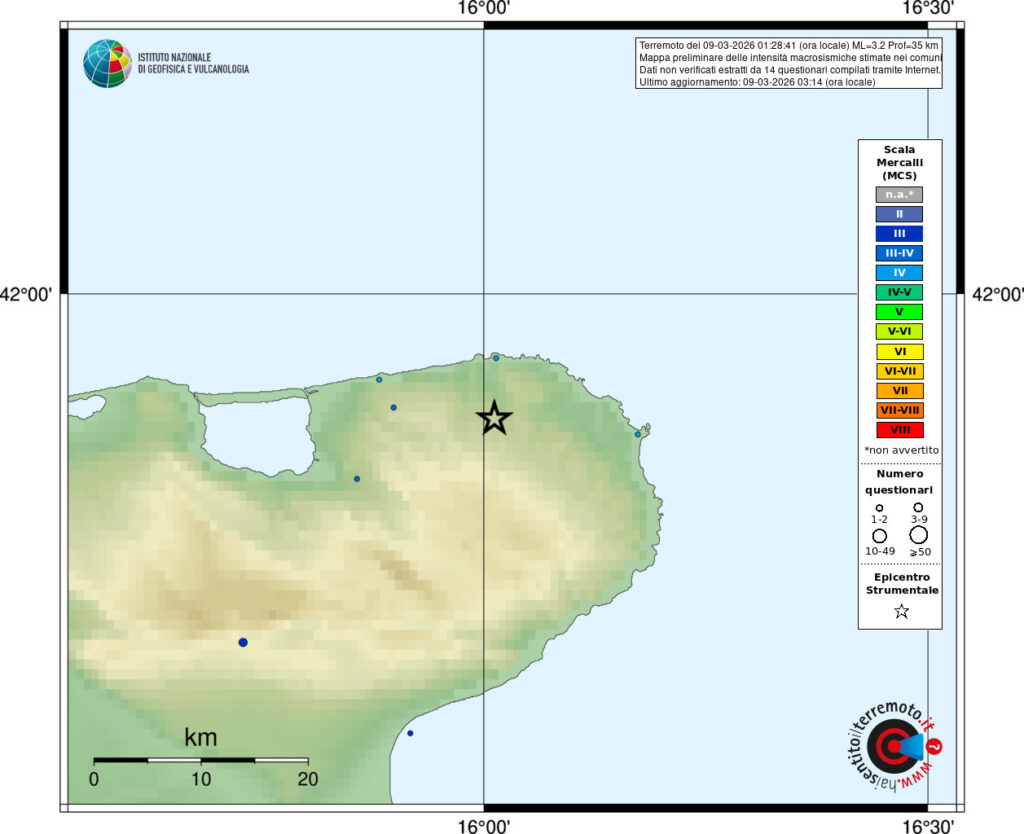The image size is (1024, 834).
Task: Click the light blue IV intensity swatch
Action: [899, 272]
